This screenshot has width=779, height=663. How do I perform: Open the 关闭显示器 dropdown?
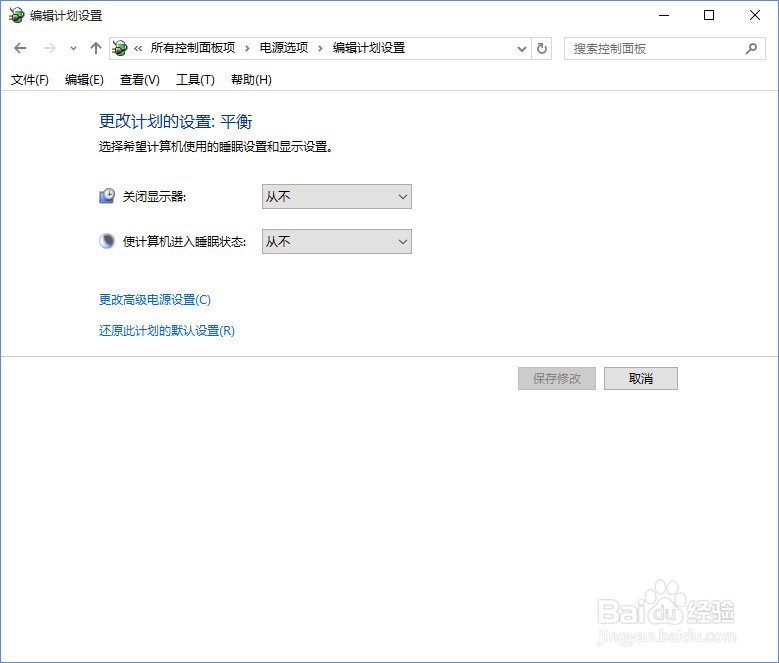click(337, 197)
